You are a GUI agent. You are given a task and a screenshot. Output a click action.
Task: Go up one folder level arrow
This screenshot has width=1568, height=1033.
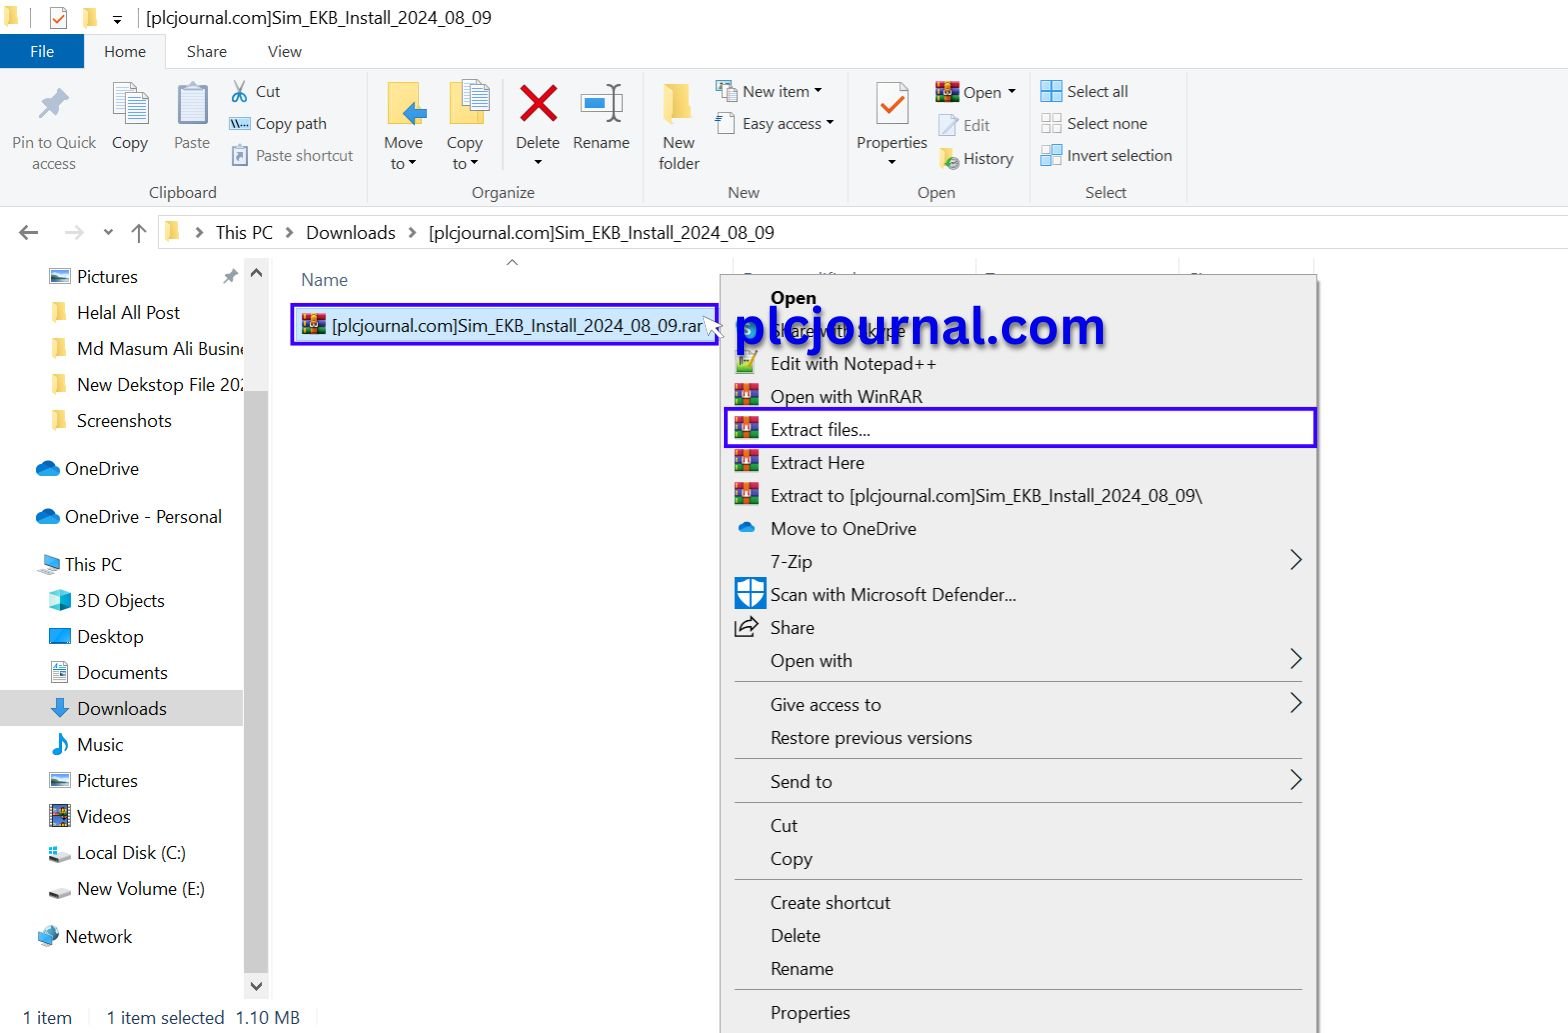pos(139,233)
